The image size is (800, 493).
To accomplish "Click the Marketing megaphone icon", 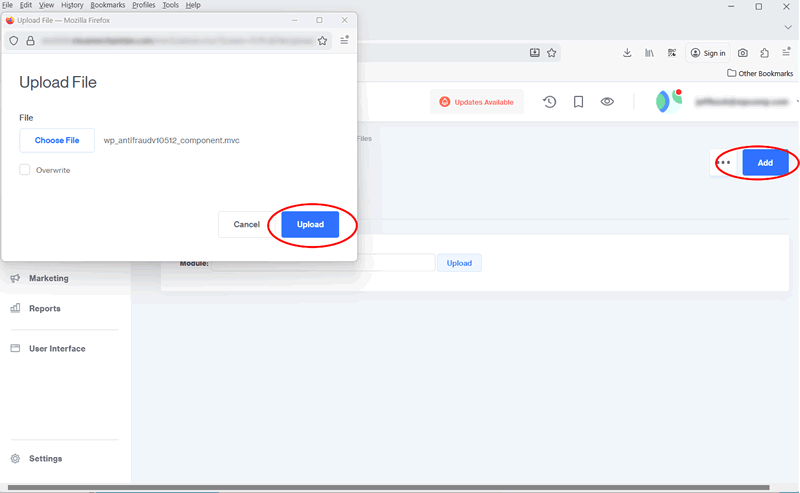I will coord(15,278).
